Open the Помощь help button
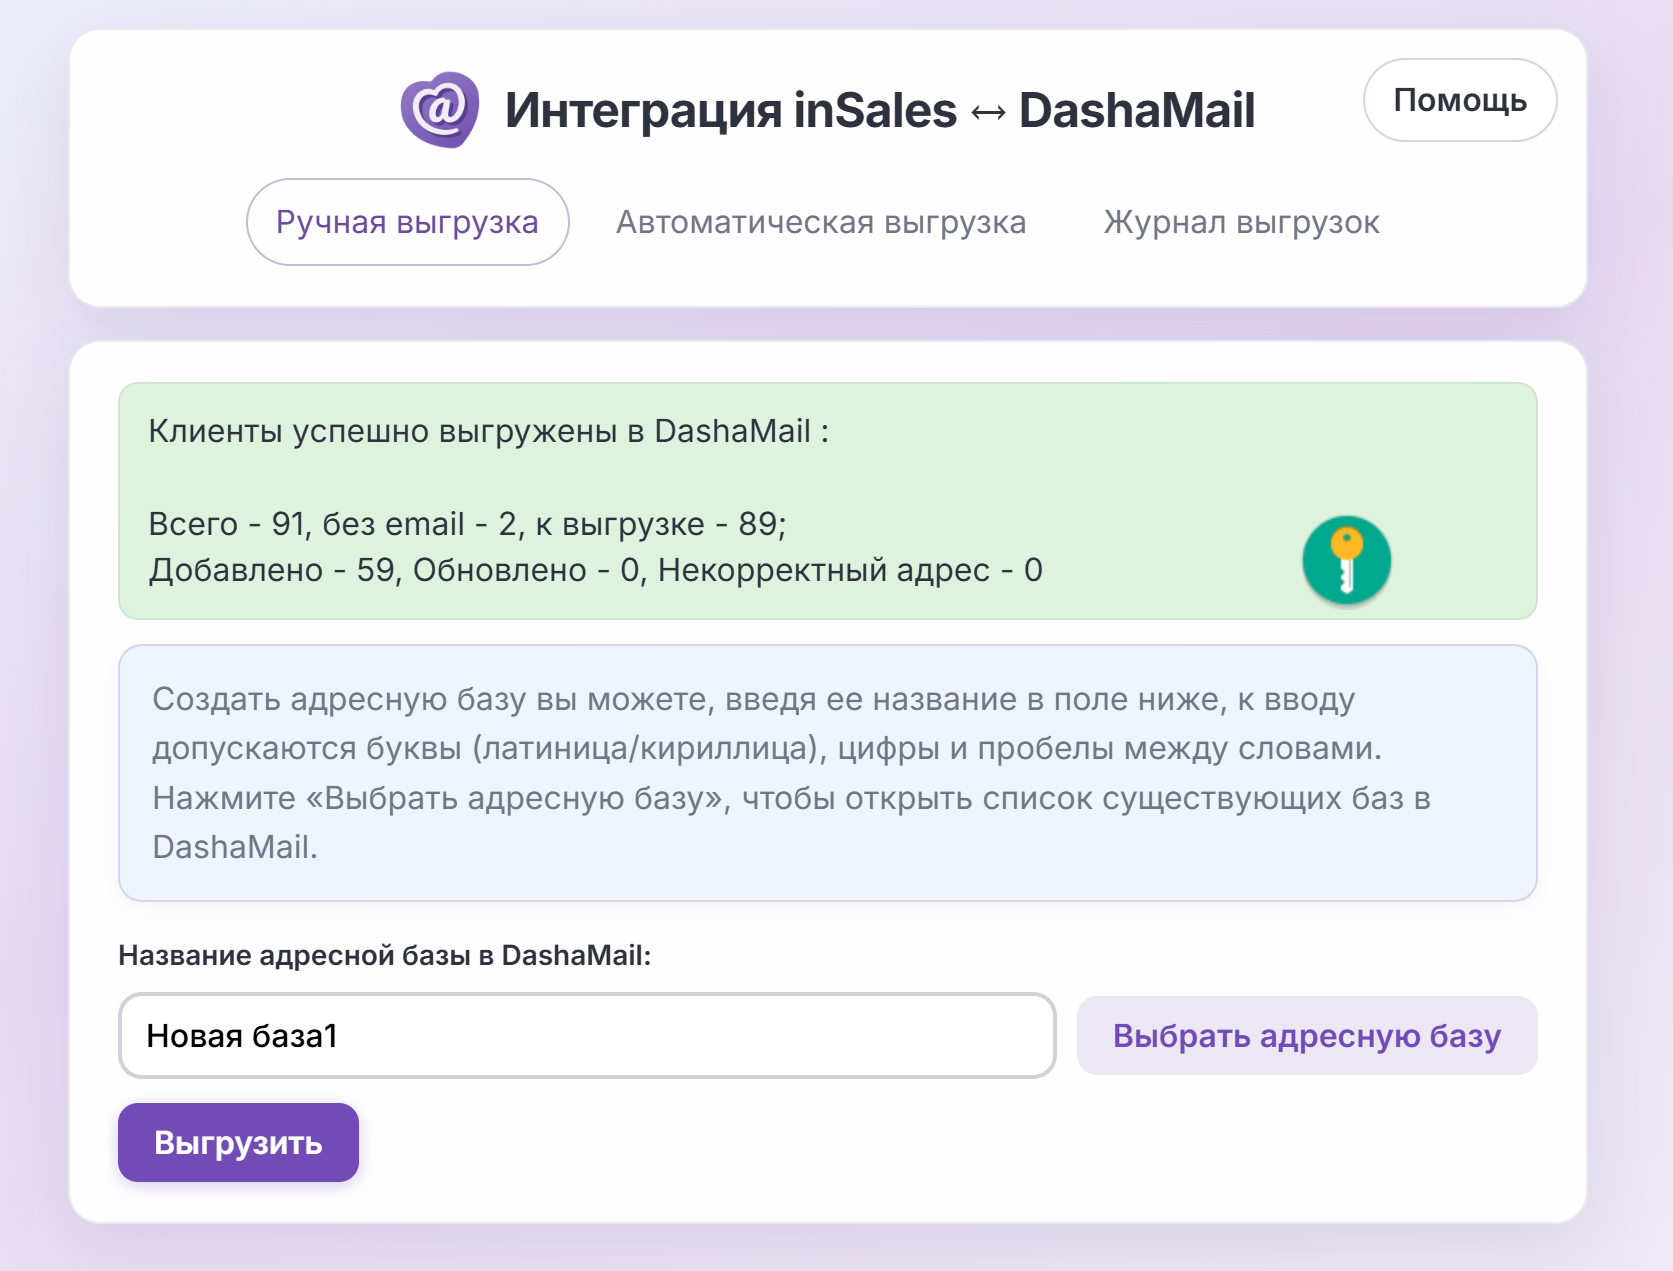1673x1271 pixels. coord(1460,100)
